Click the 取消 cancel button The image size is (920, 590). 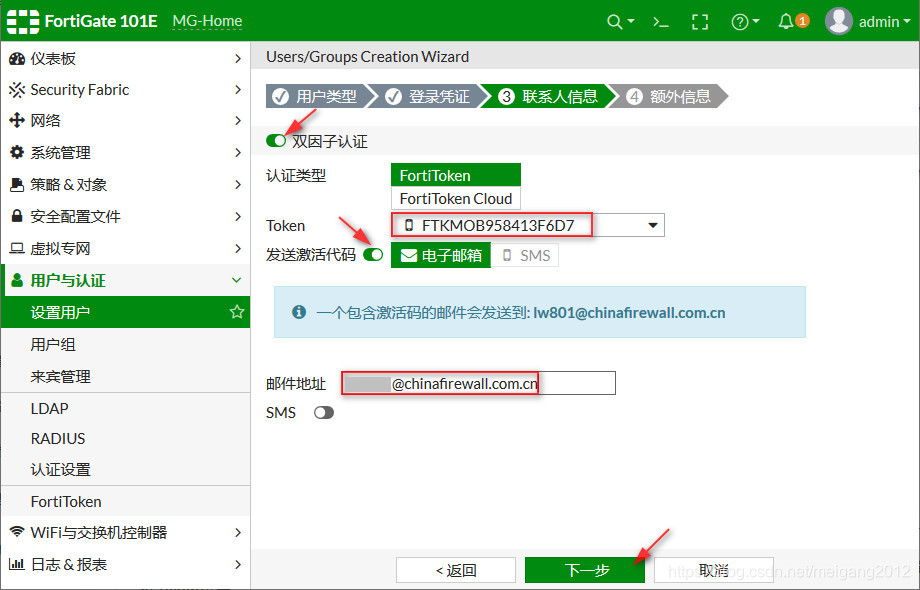[713, 570]
